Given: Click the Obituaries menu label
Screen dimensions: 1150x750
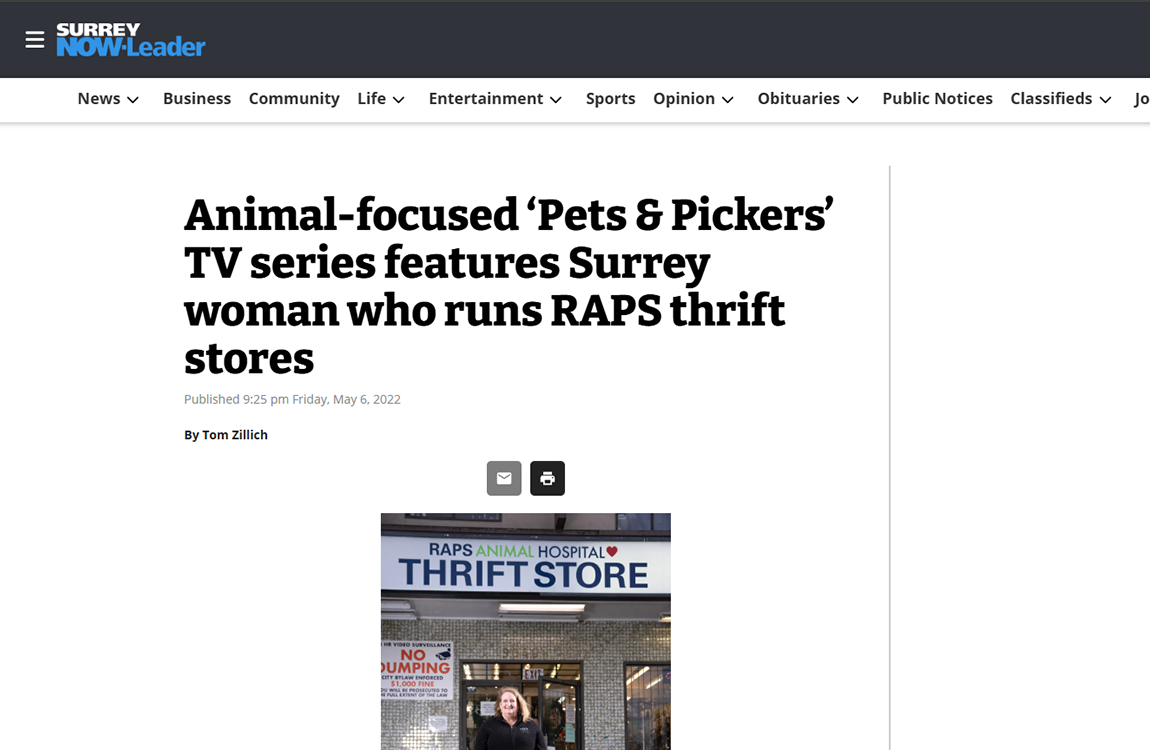Looking at the screenshot, I should click(x=798, y=98).
